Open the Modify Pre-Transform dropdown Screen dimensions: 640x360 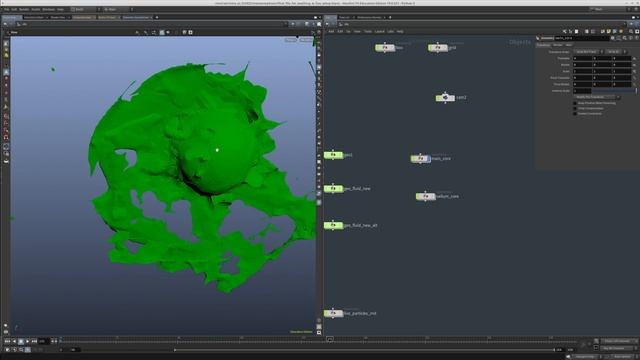click(x=597, y=97)
